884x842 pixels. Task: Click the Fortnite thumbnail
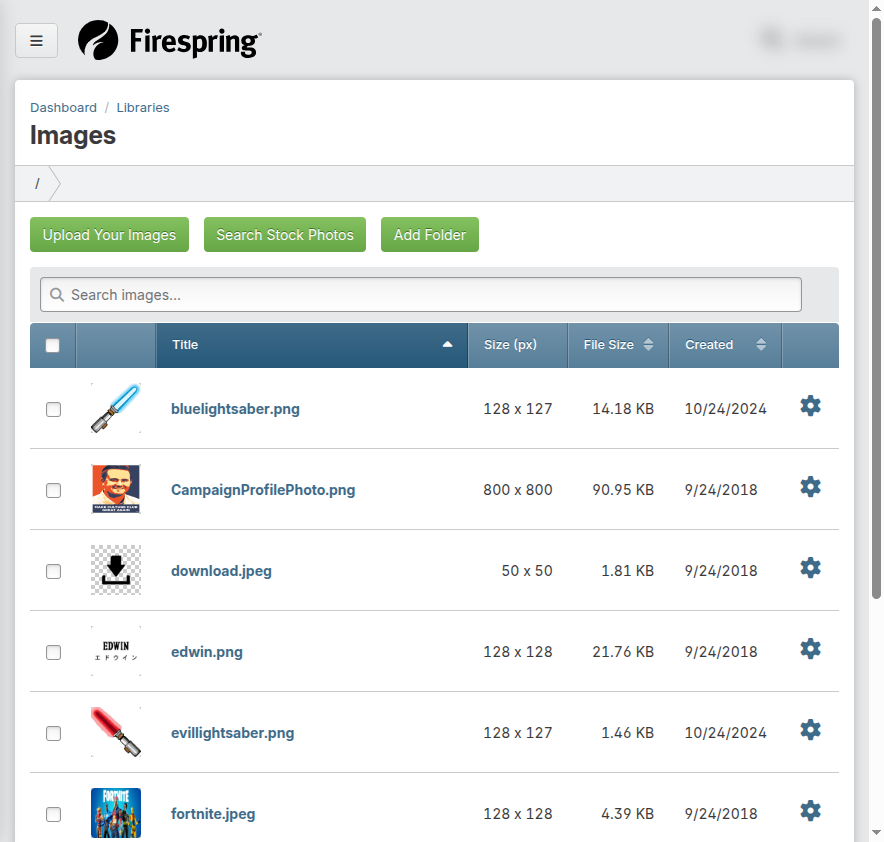(116, 813)
